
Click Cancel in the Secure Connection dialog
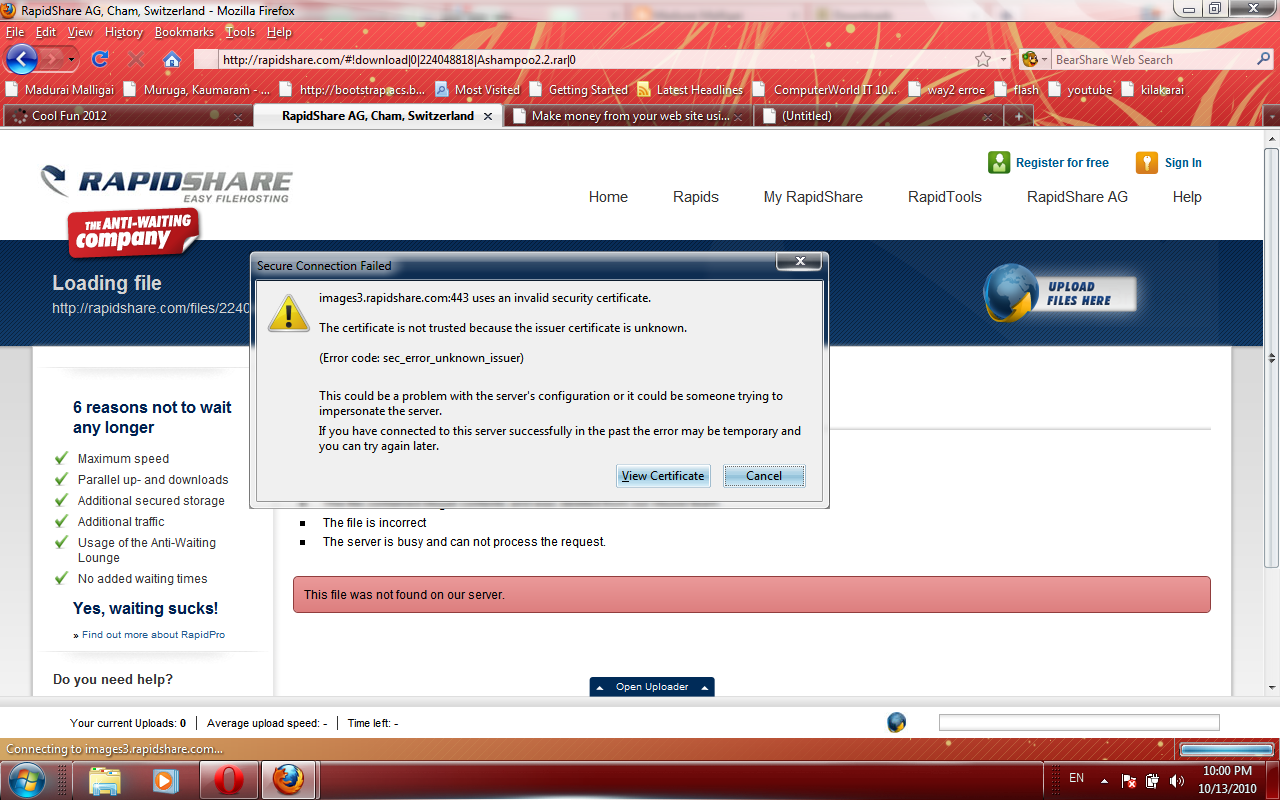pyautogui.click(x=764, y=476)
